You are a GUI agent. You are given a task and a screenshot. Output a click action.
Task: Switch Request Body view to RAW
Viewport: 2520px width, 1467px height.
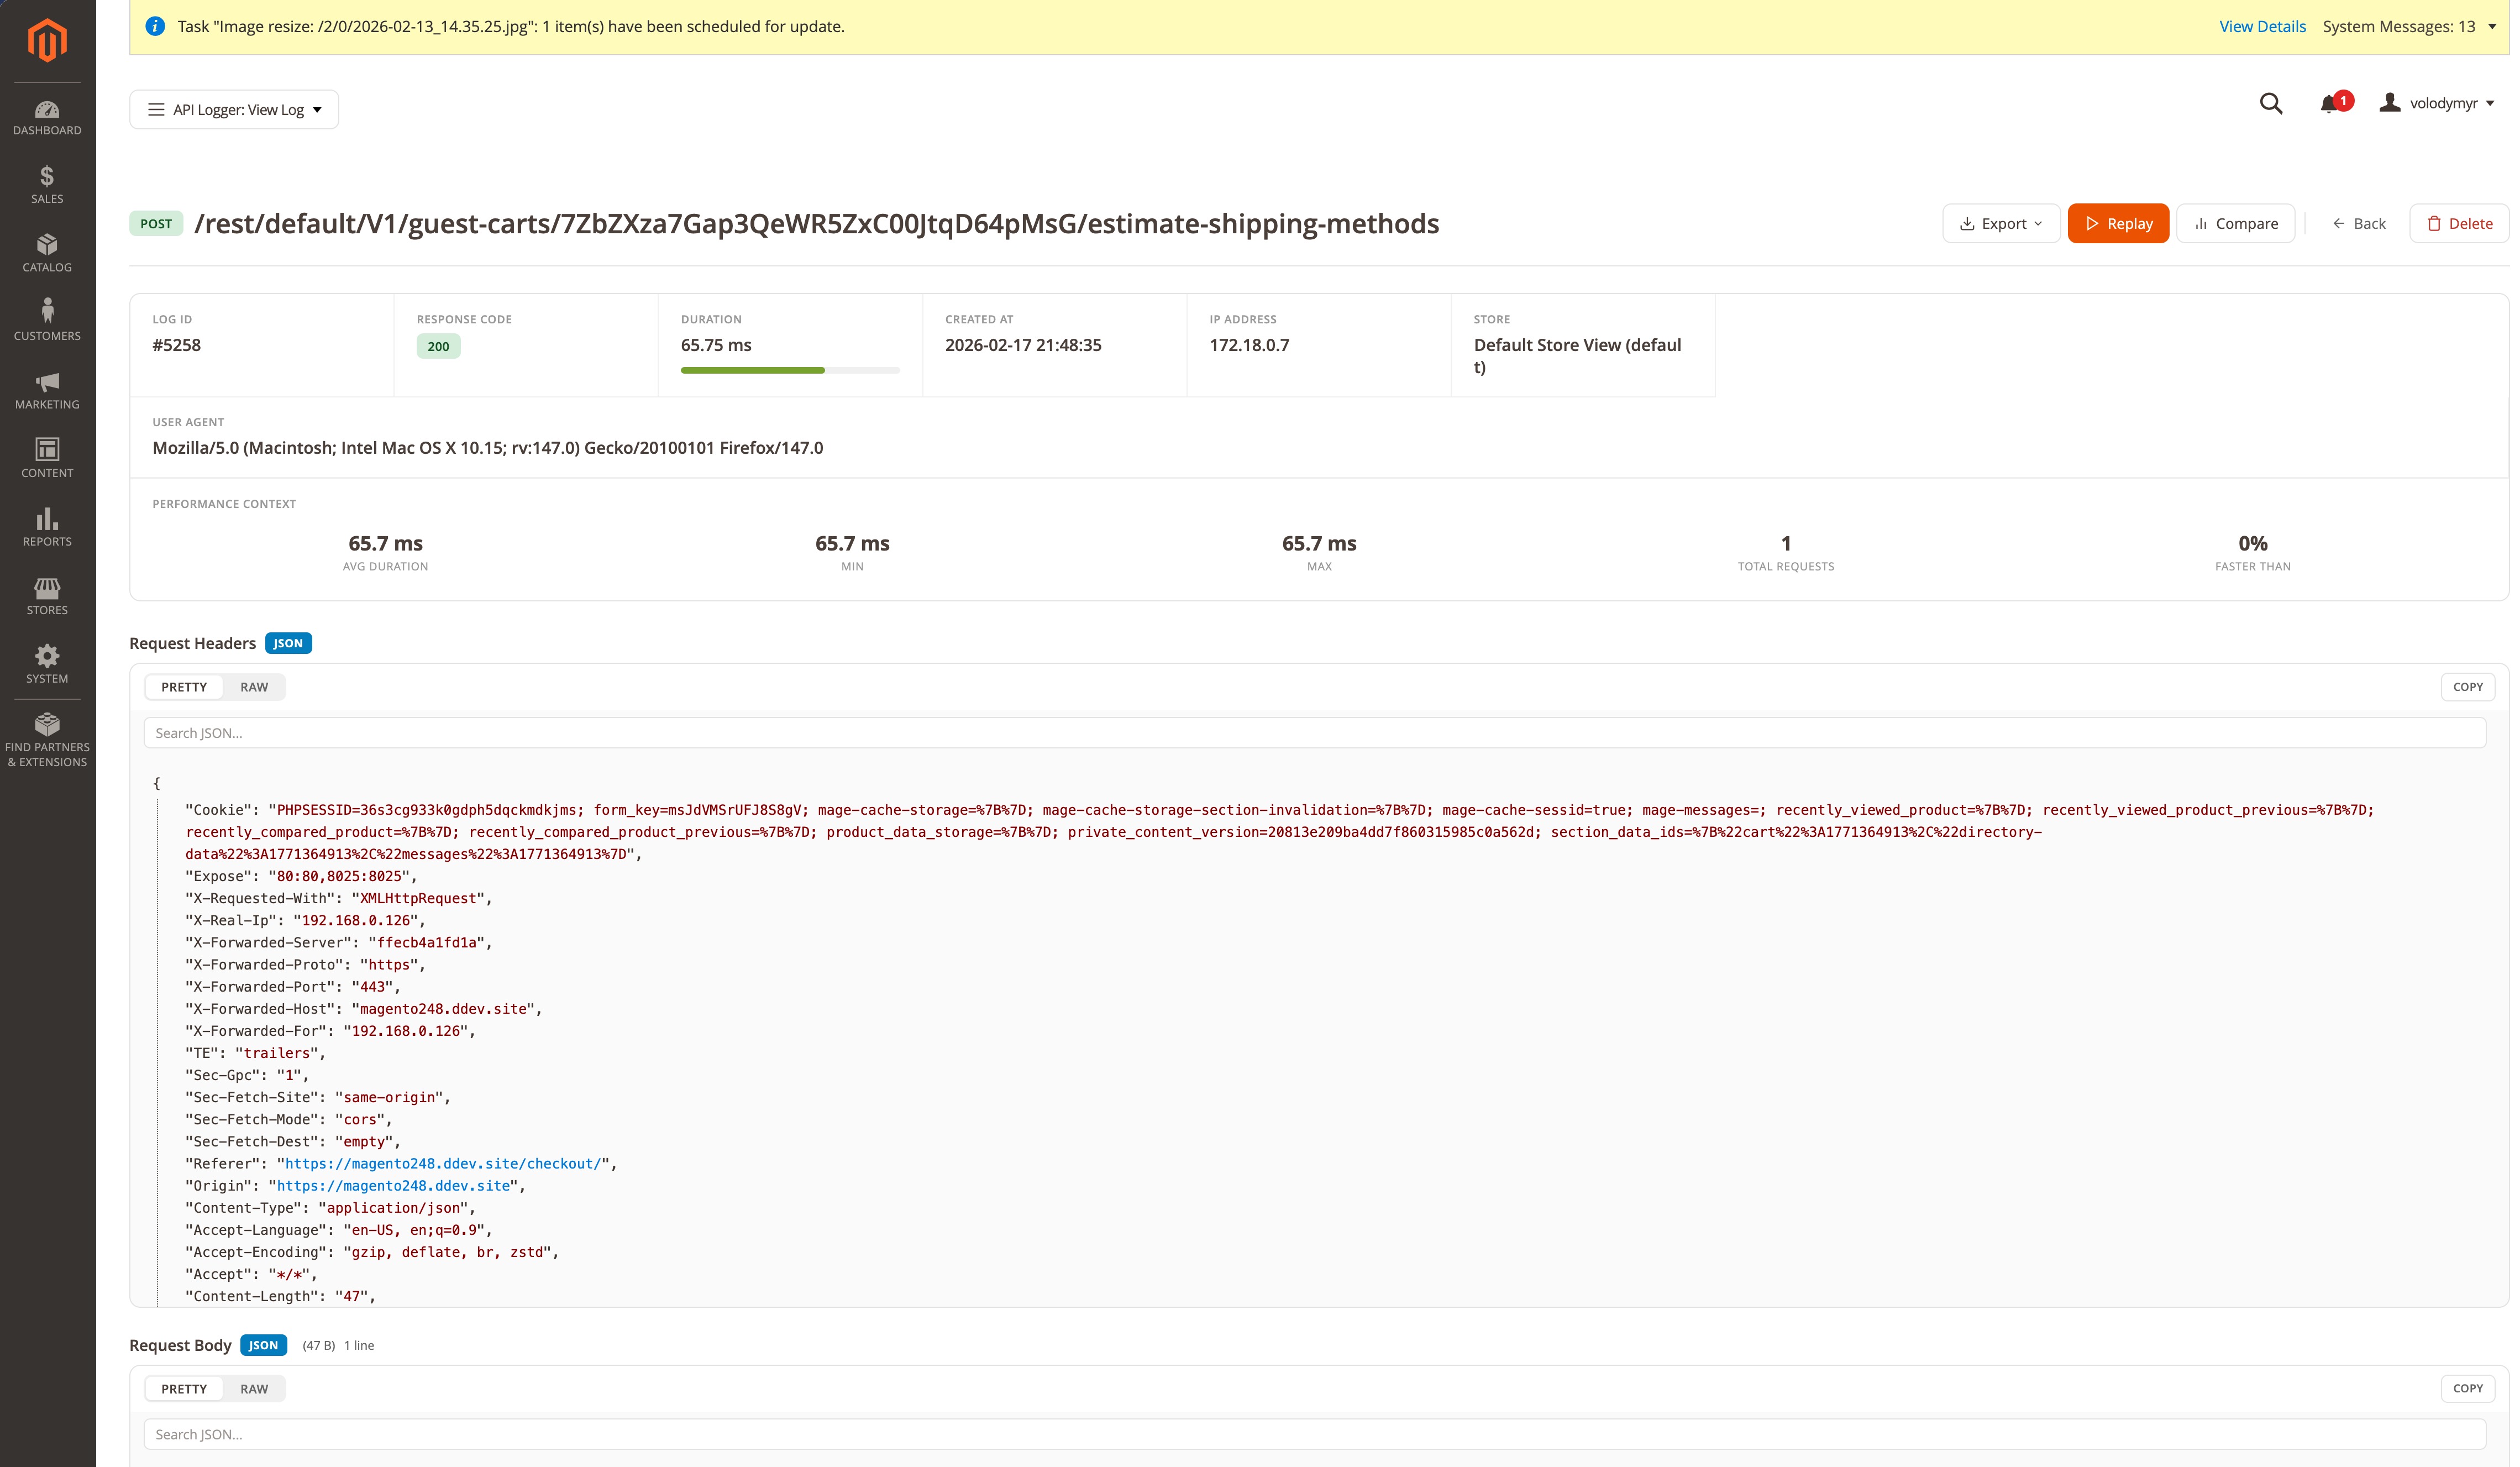(x=254, y=1388)
